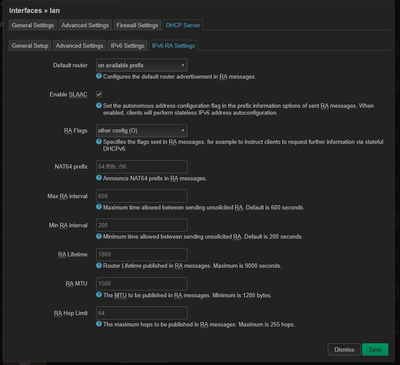Click 'Configures the default router advertisement' description
The width and height of the screenshot is (400, 365).
pyautogui.click(x=179, y=77)
